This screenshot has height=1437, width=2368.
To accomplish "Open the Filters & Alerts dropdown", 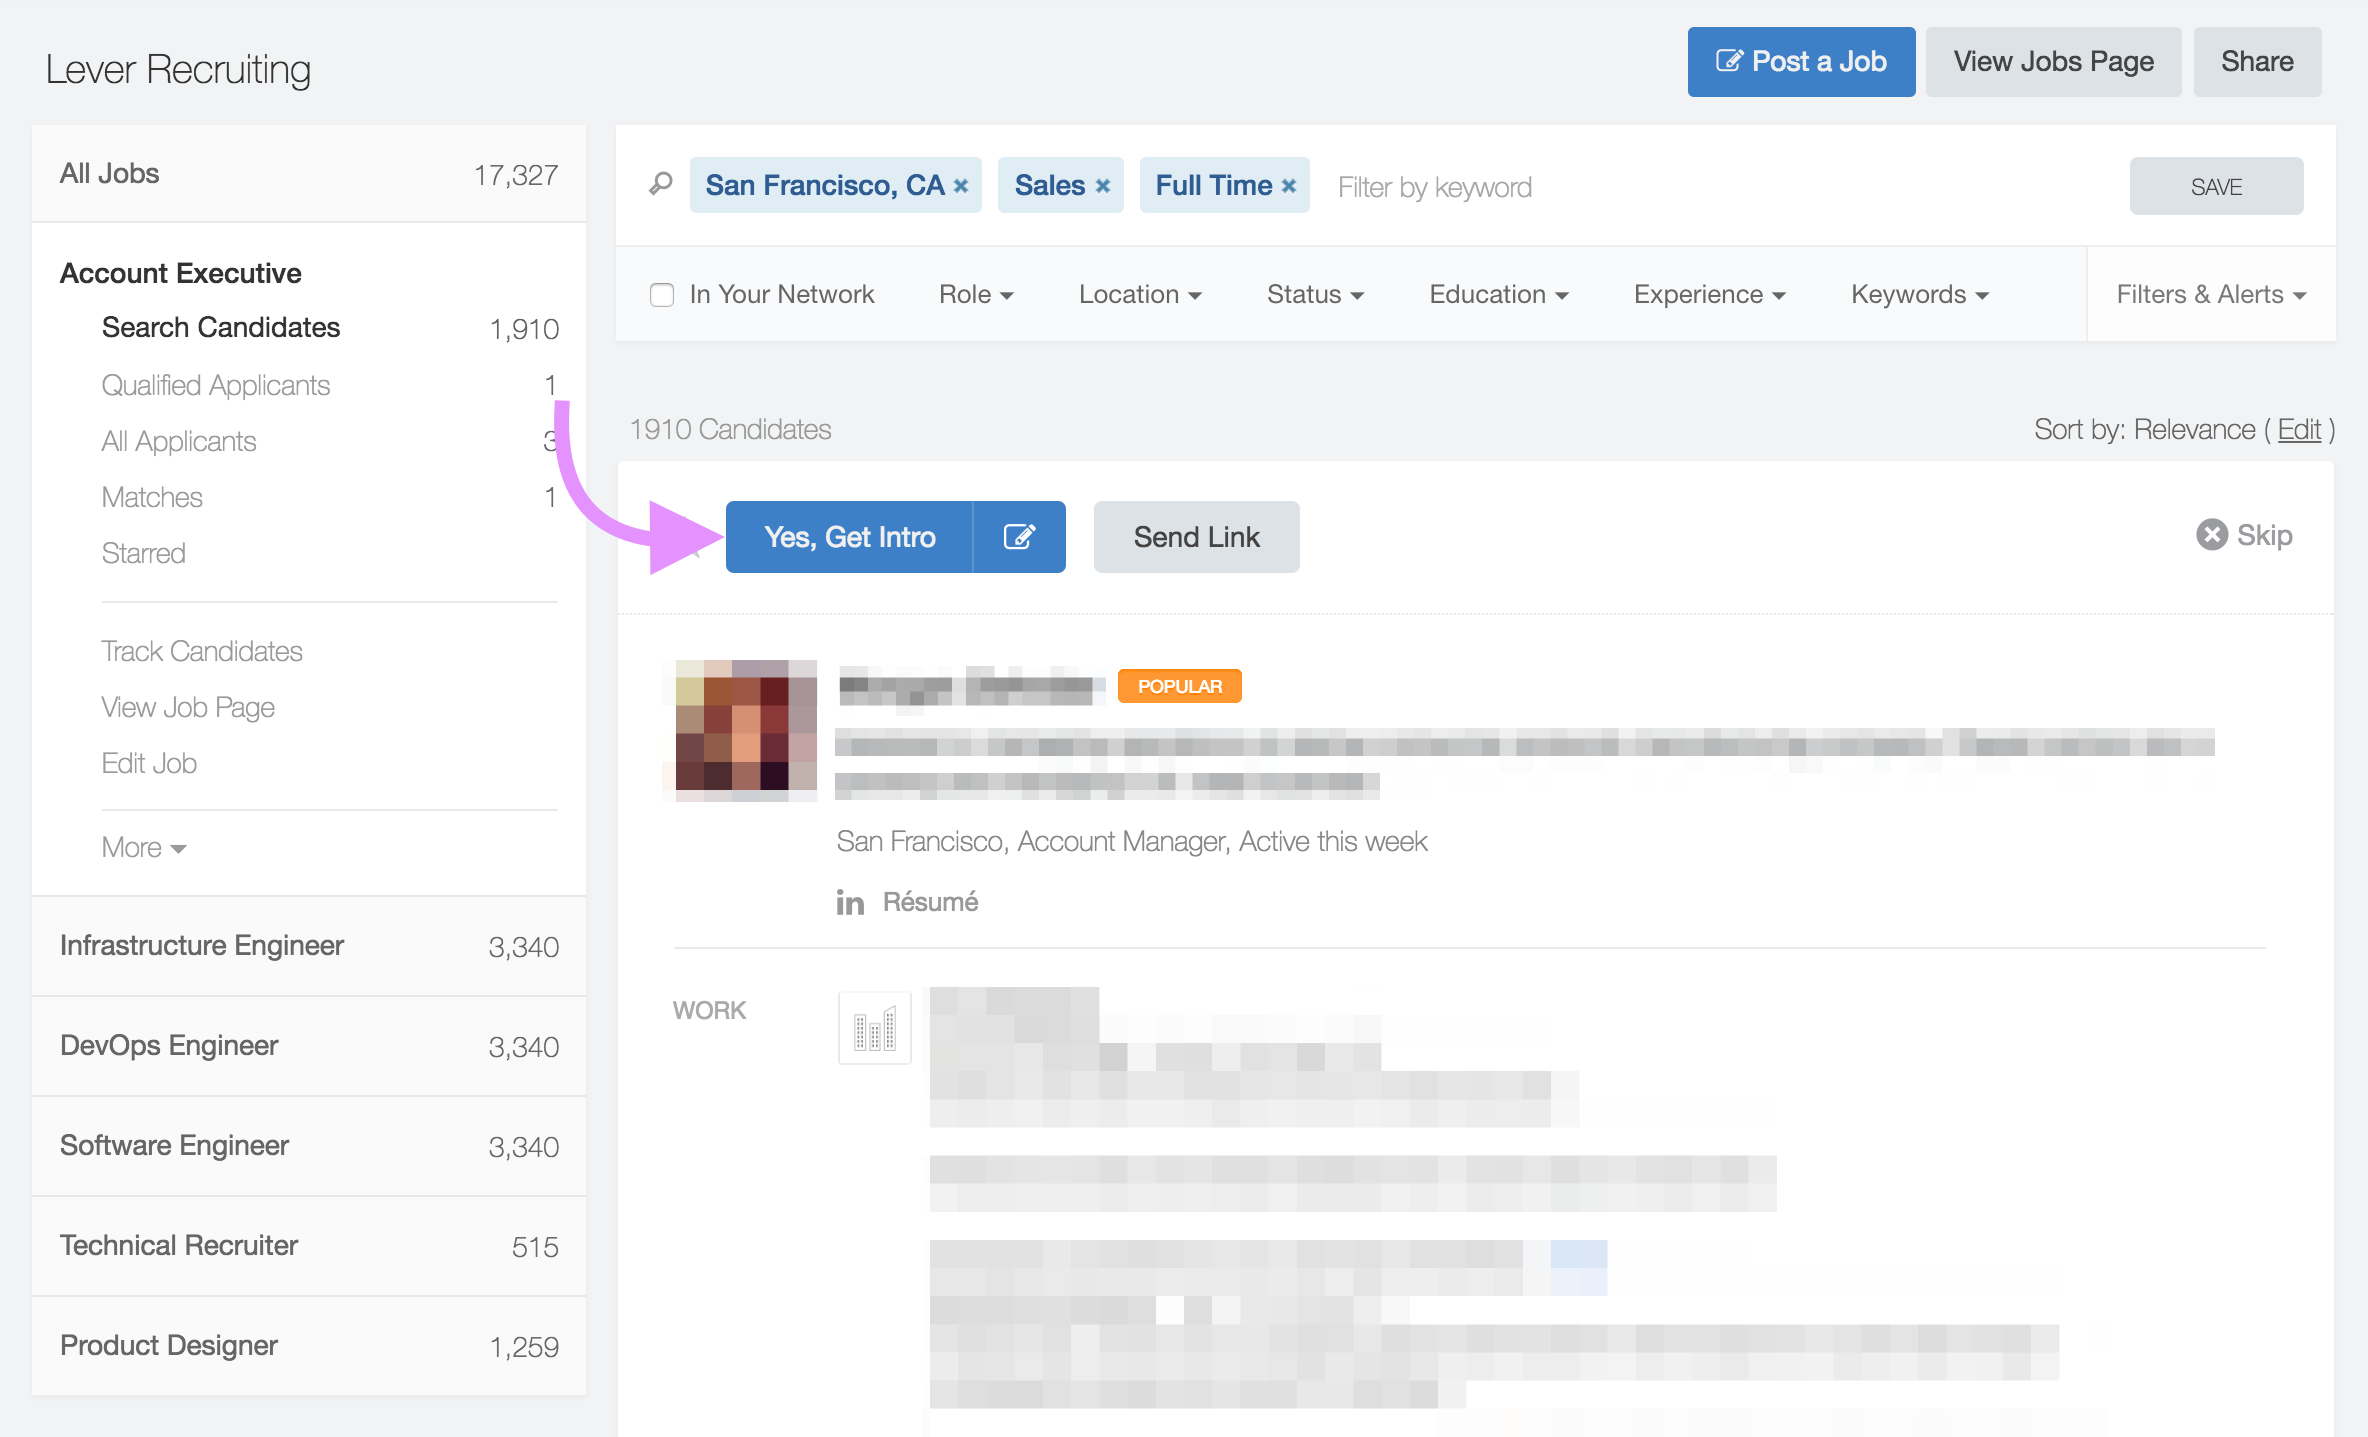I will [x=2211, y=295].
